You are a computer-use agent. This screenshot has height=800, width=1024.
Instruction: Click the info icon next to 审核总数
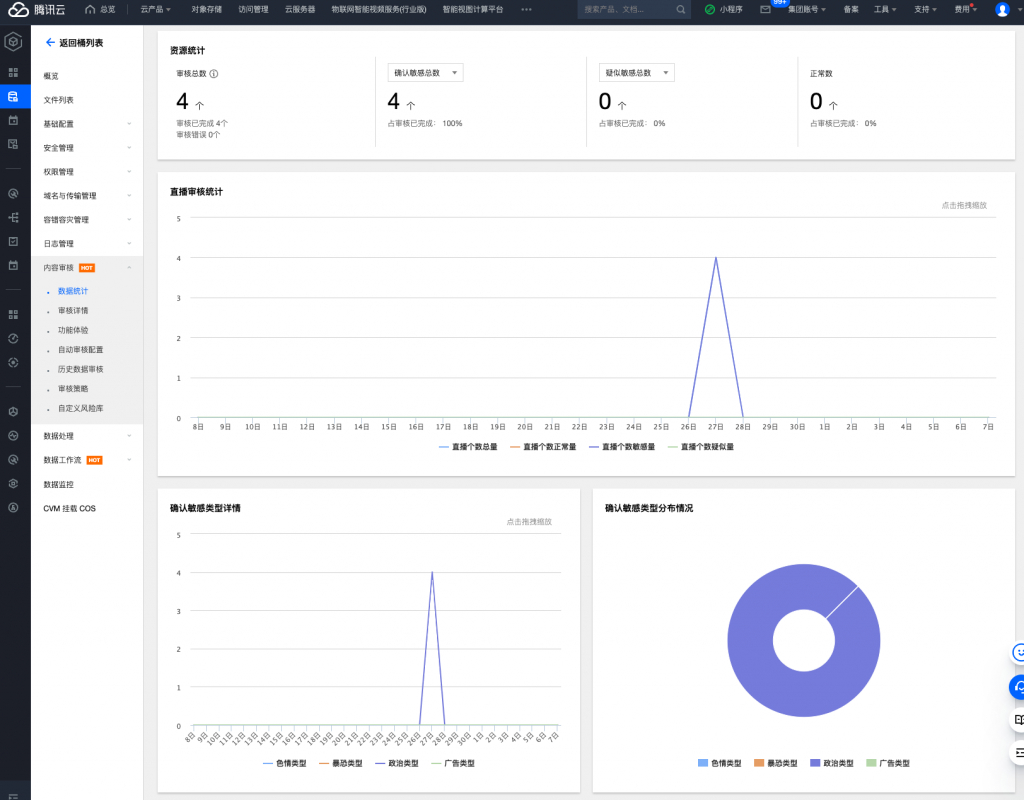[214, 74]
